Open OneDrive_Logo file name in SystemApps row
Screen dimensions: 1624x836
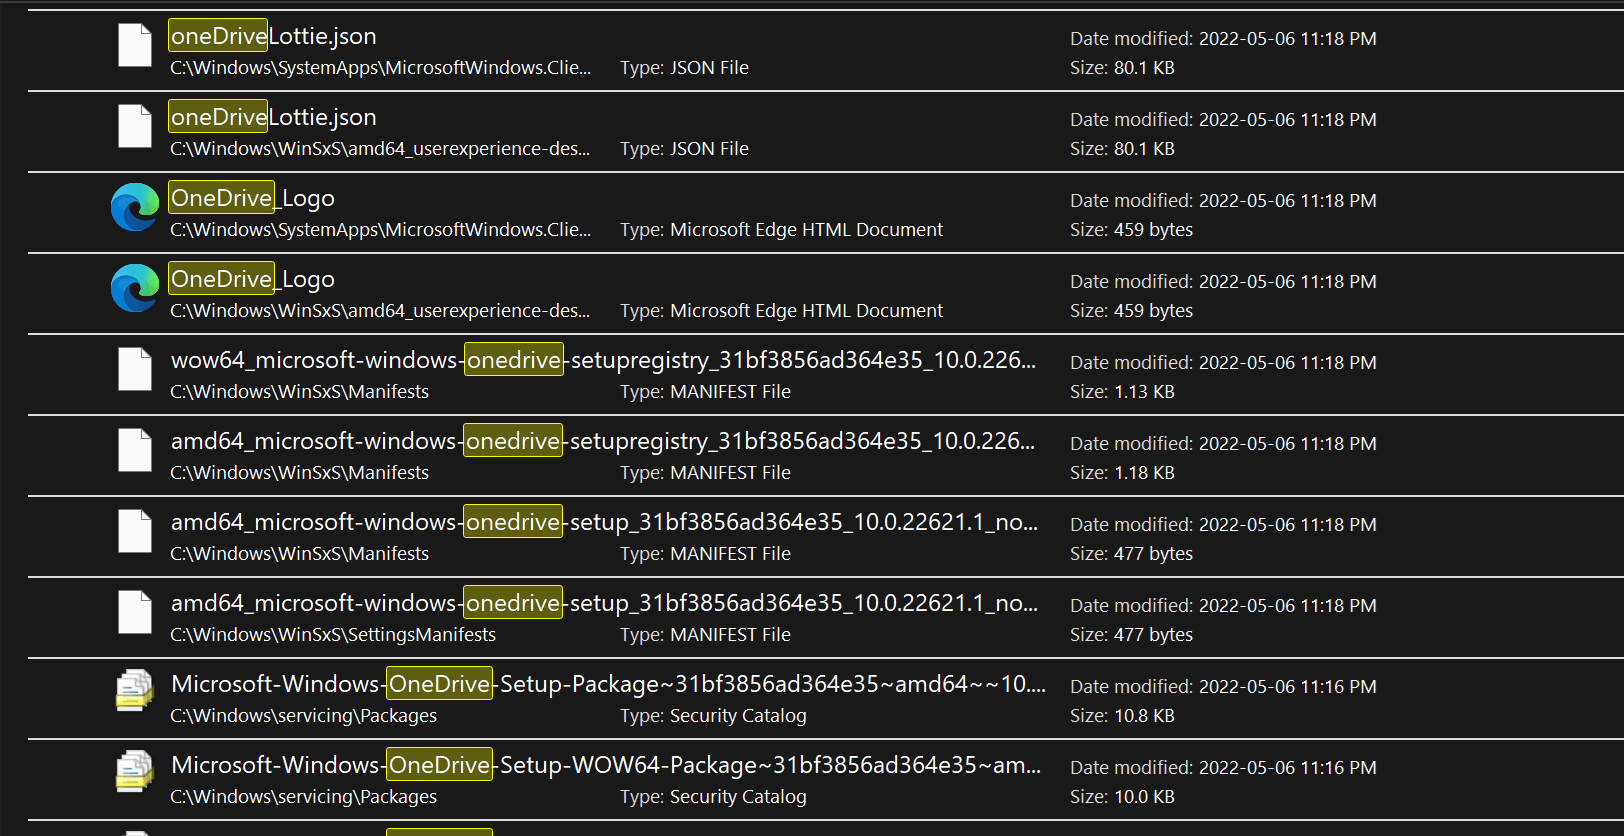(252, 198)
